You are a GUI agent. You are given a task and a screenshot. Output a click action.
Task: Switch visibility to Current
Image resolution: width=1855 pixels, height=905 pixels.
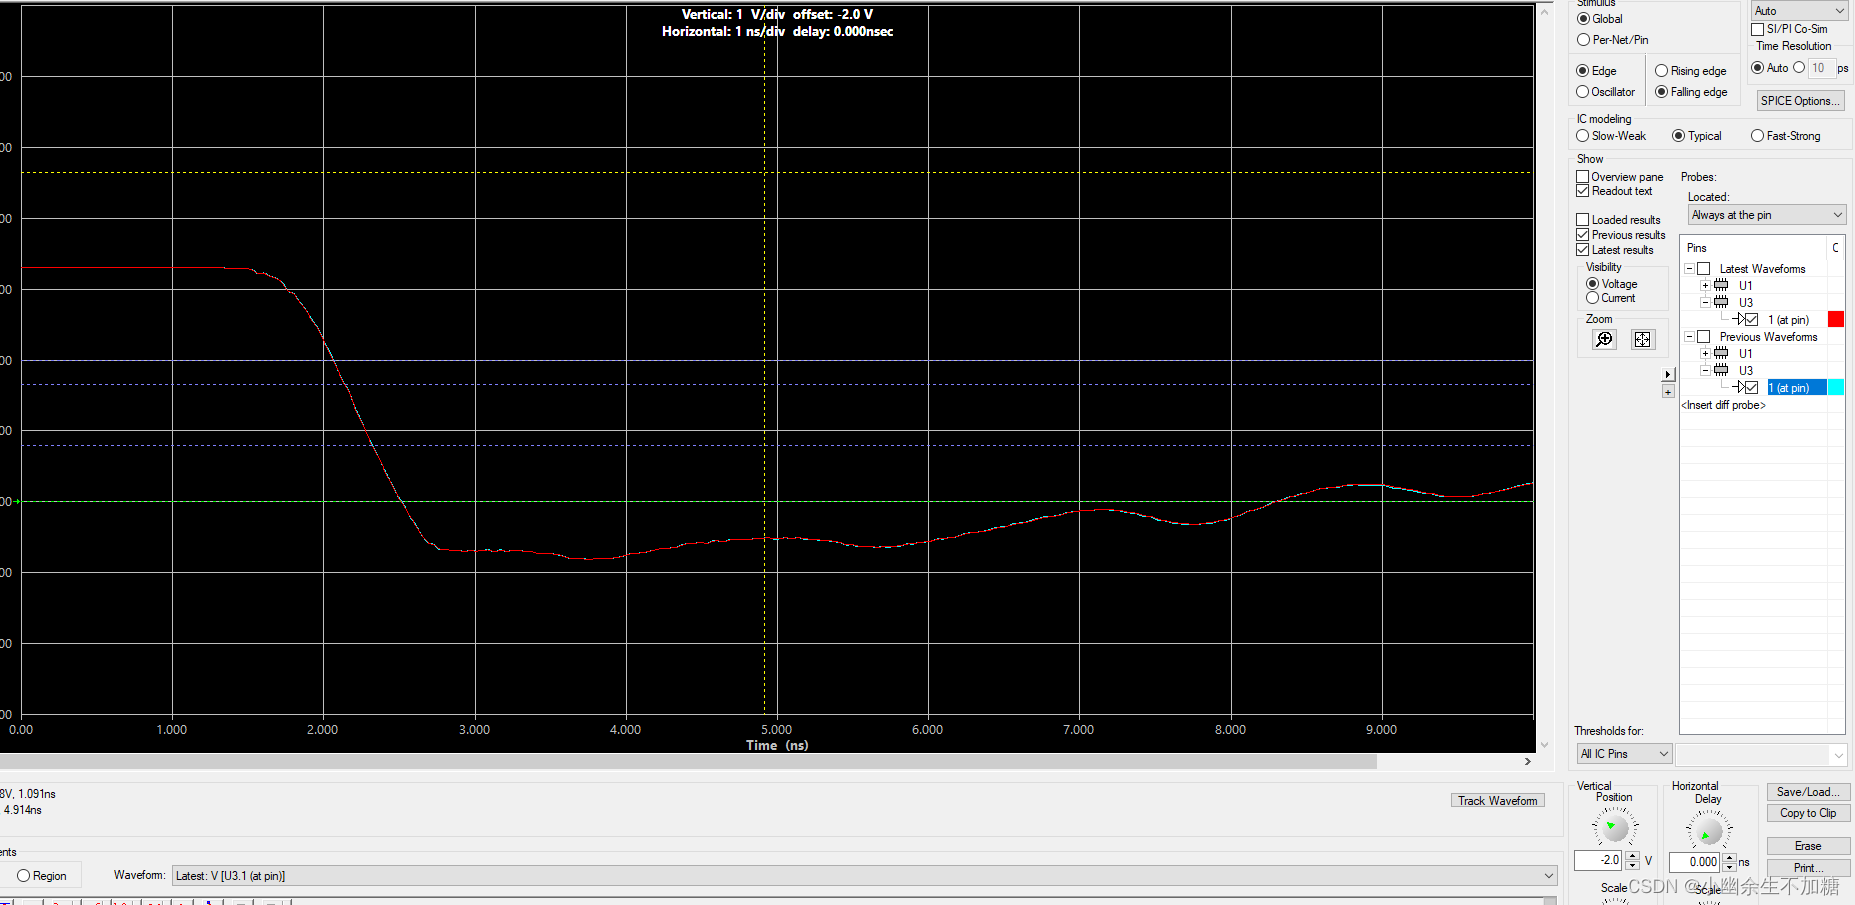1593,298
